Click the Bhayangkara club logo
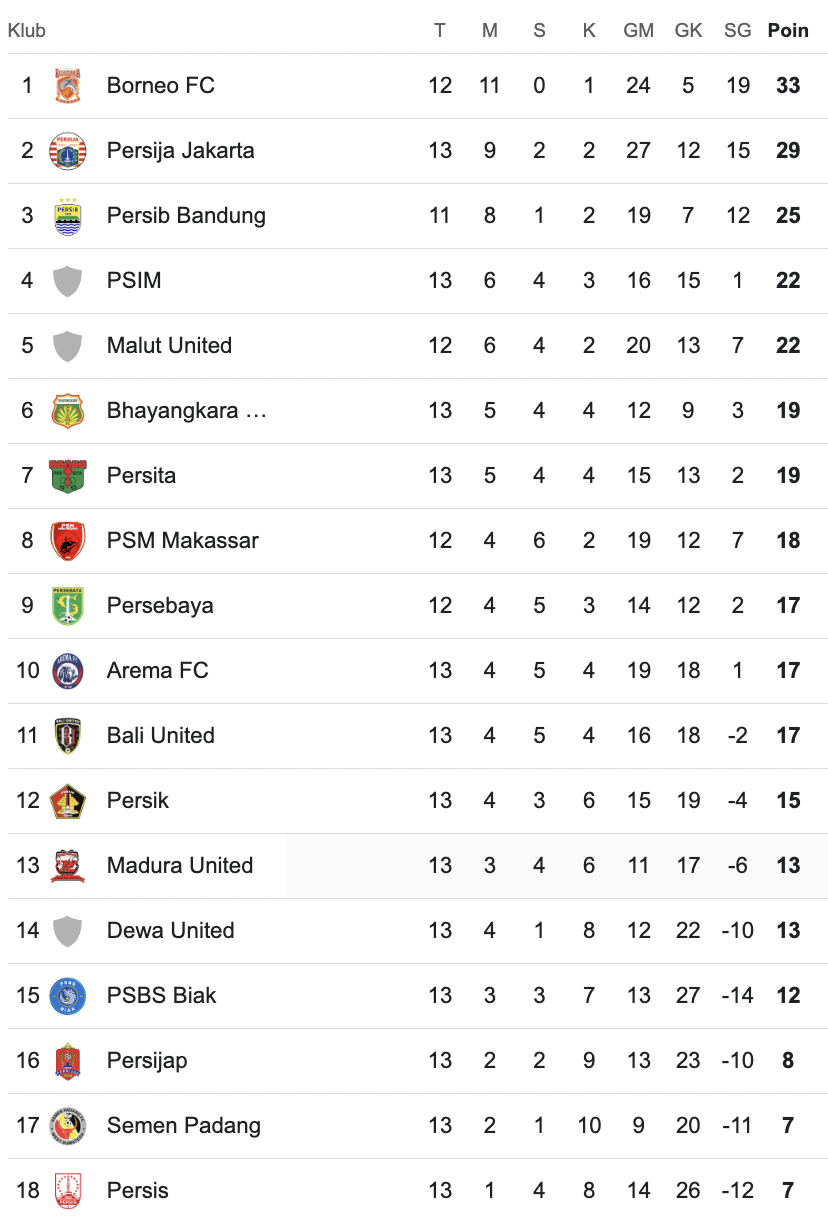This screenshot has width=828, height=1216. tap(68, 411)
